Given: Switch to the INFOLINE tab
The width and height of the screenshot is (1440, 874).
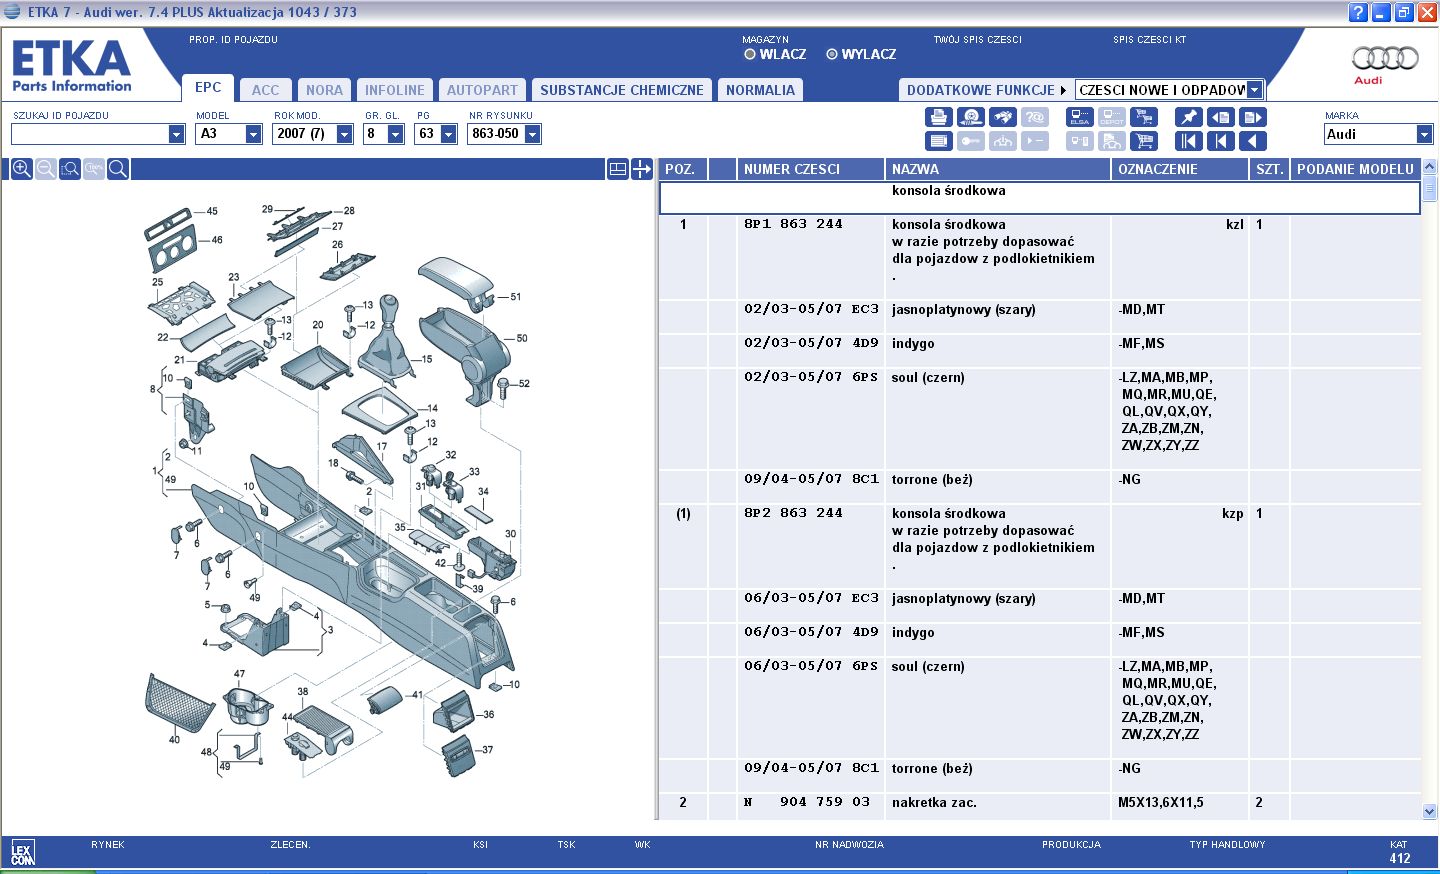Looking at the screenshot, I should click(395, 90).
